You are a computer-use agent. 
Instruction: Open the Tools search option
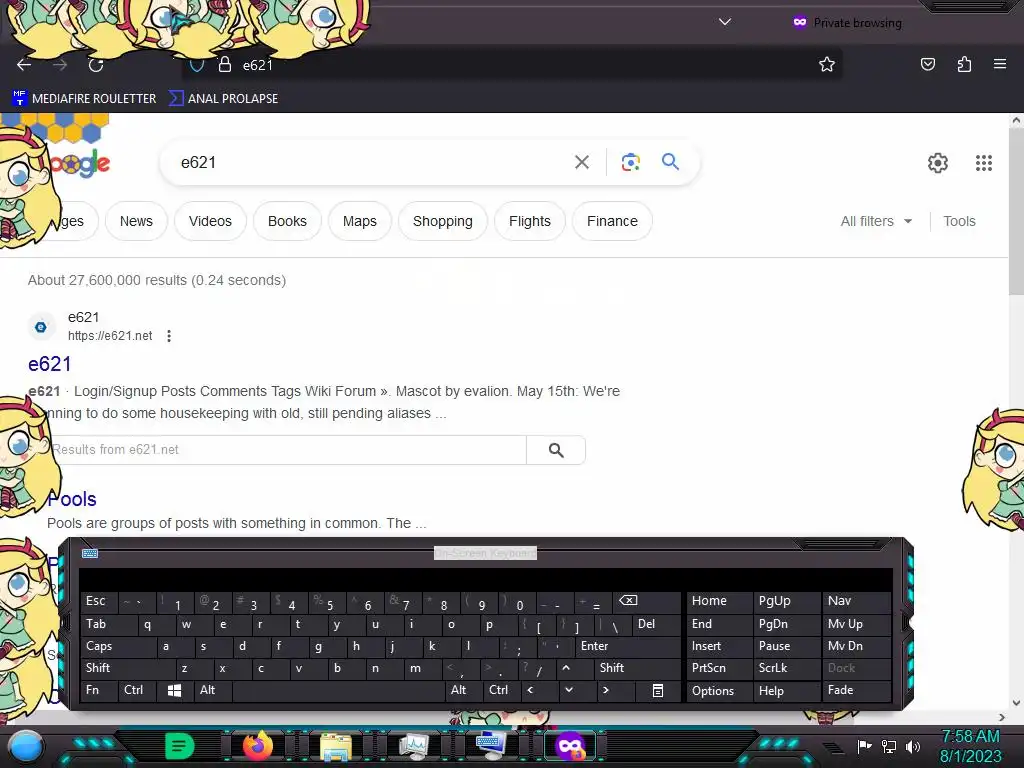(959, 221)
